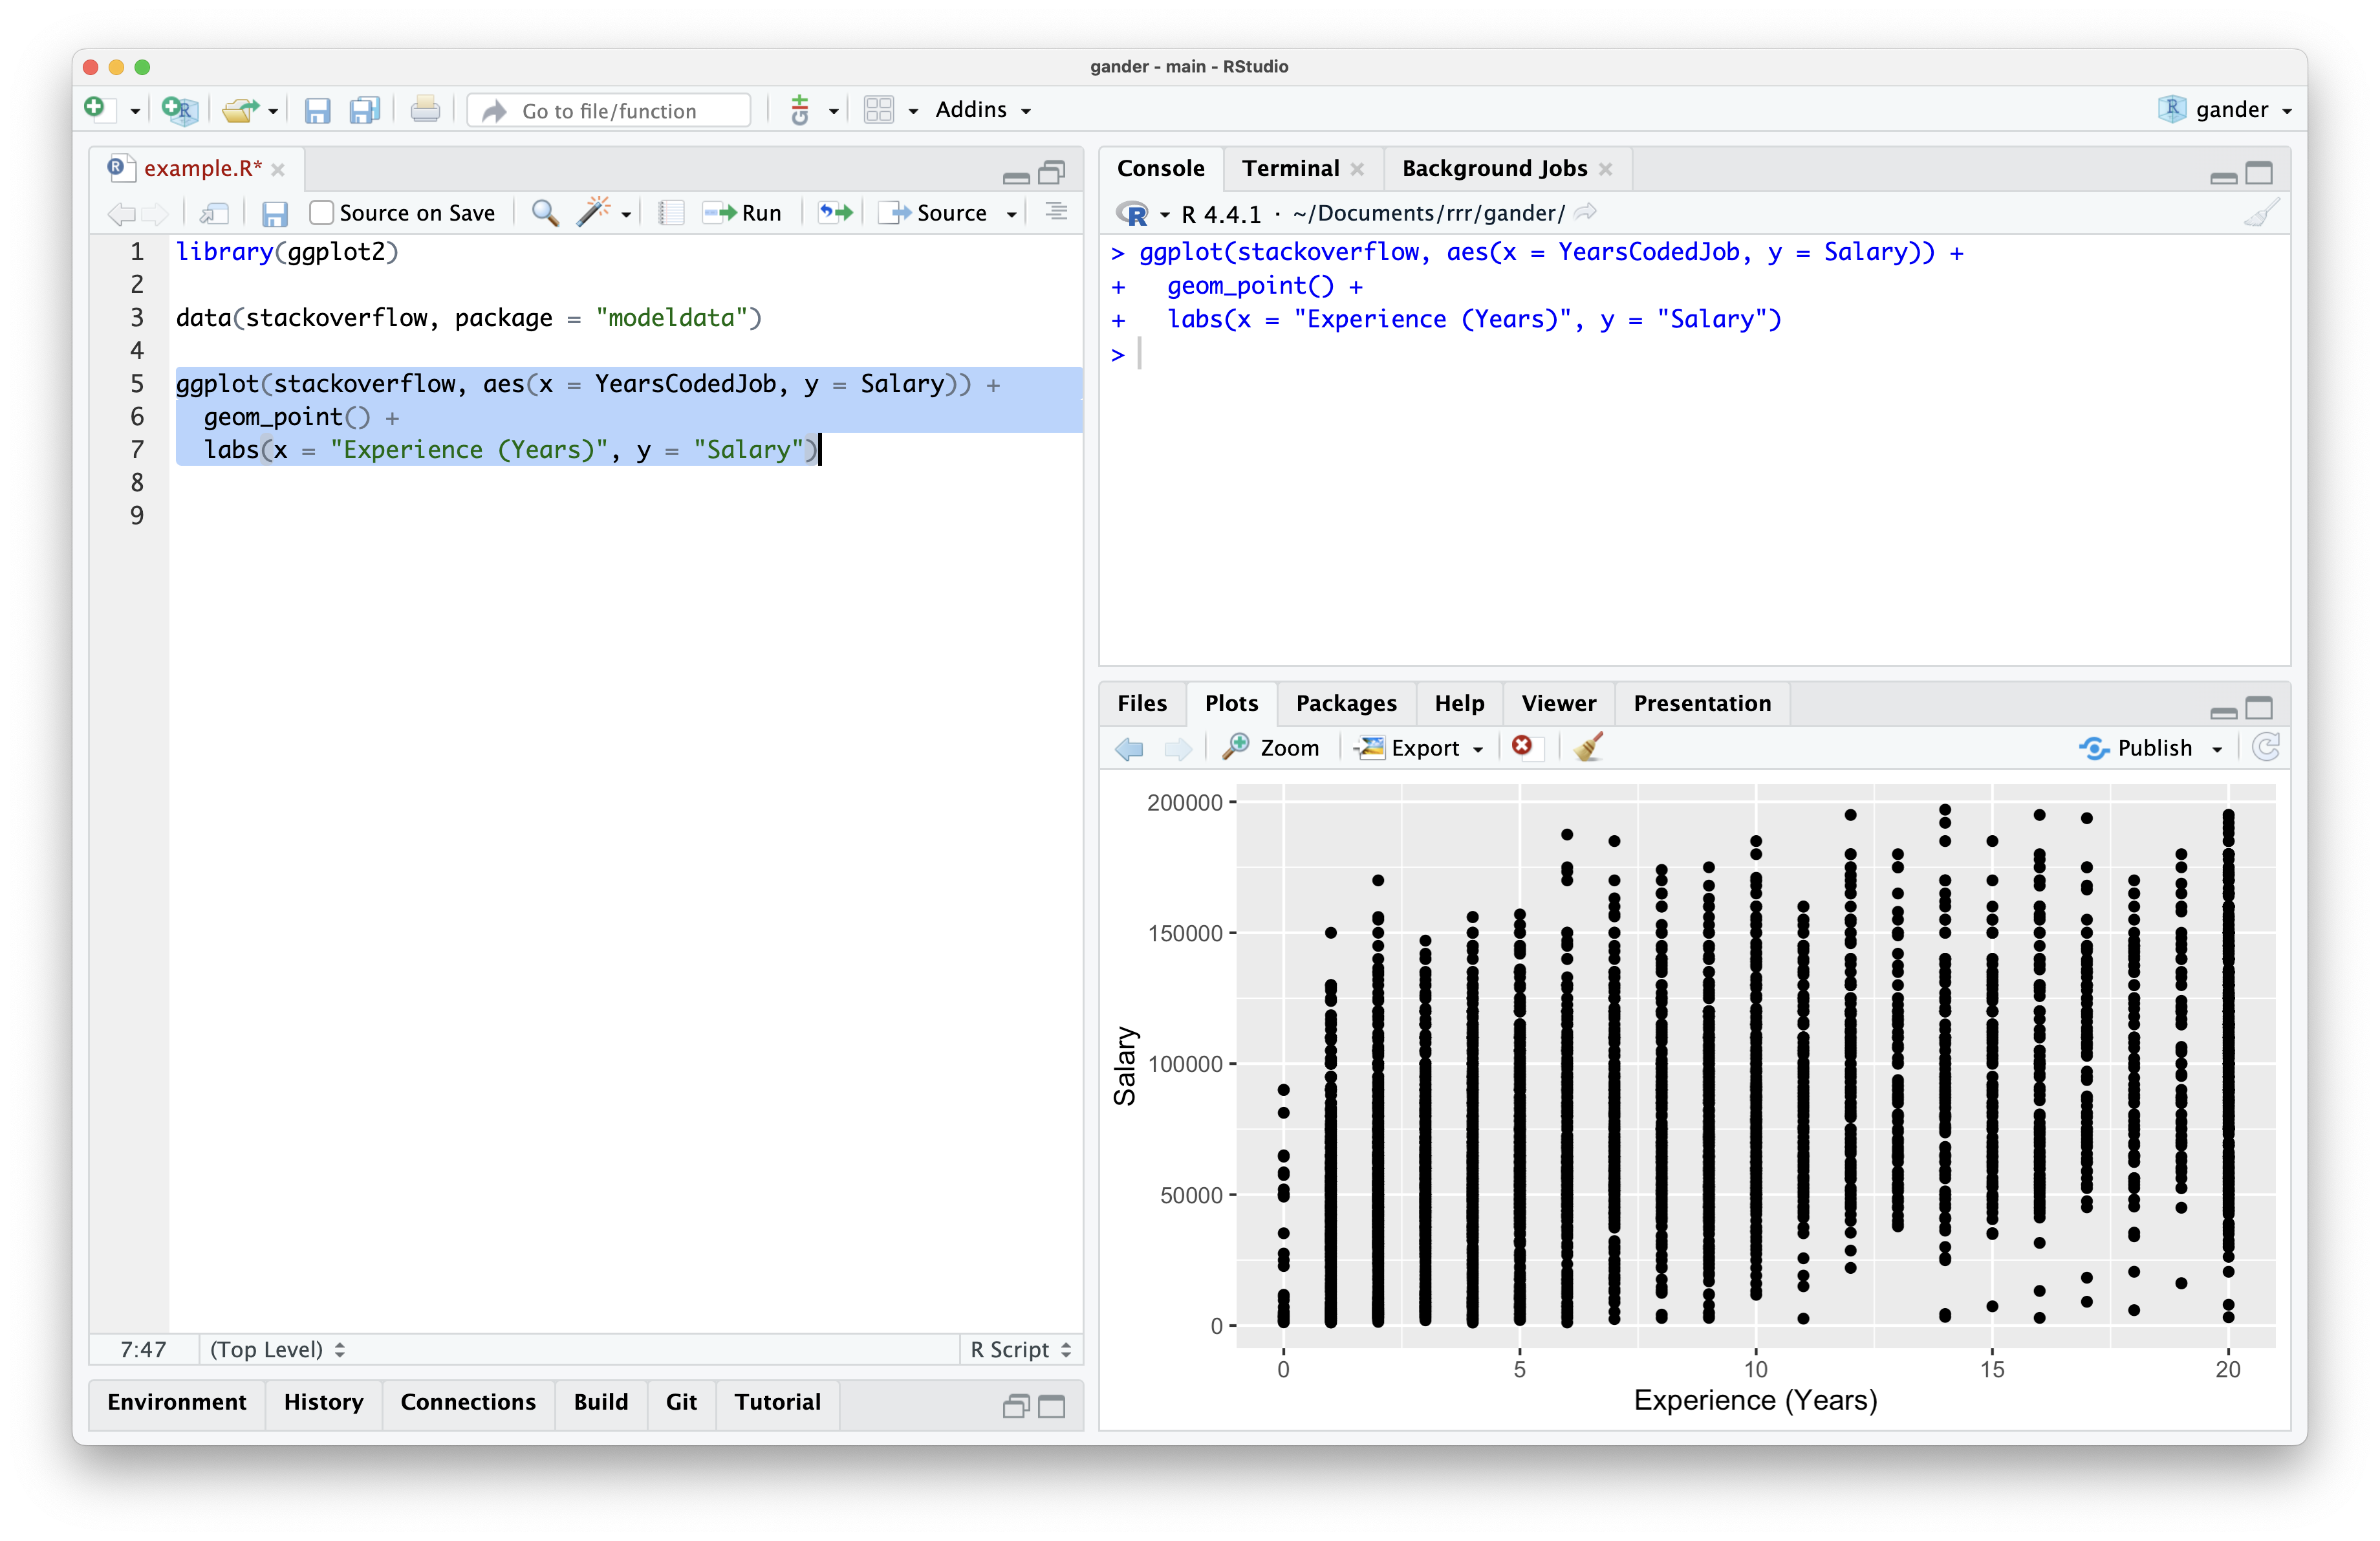Save the current script
2380x1541 pixels.
pyautogui.click(x=318, y=110)
